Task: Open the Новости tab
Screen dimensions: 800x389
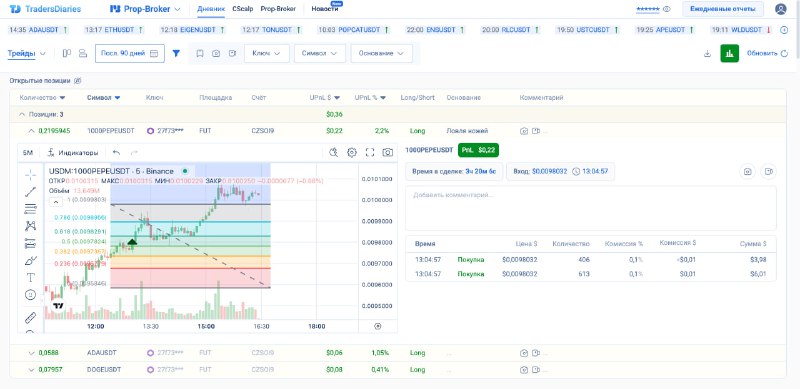Action: tap(325, 9)
